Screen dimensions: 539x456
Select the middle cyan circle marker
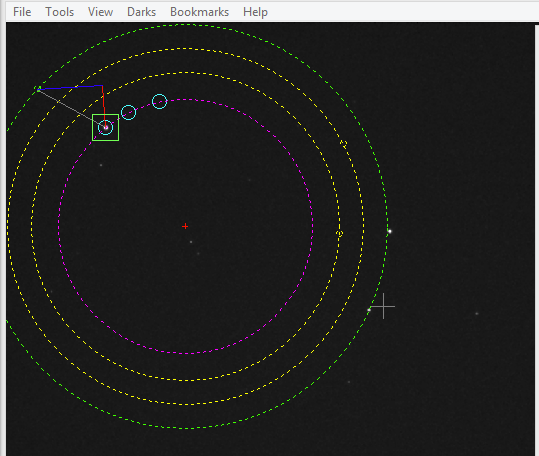pos(129,113)
